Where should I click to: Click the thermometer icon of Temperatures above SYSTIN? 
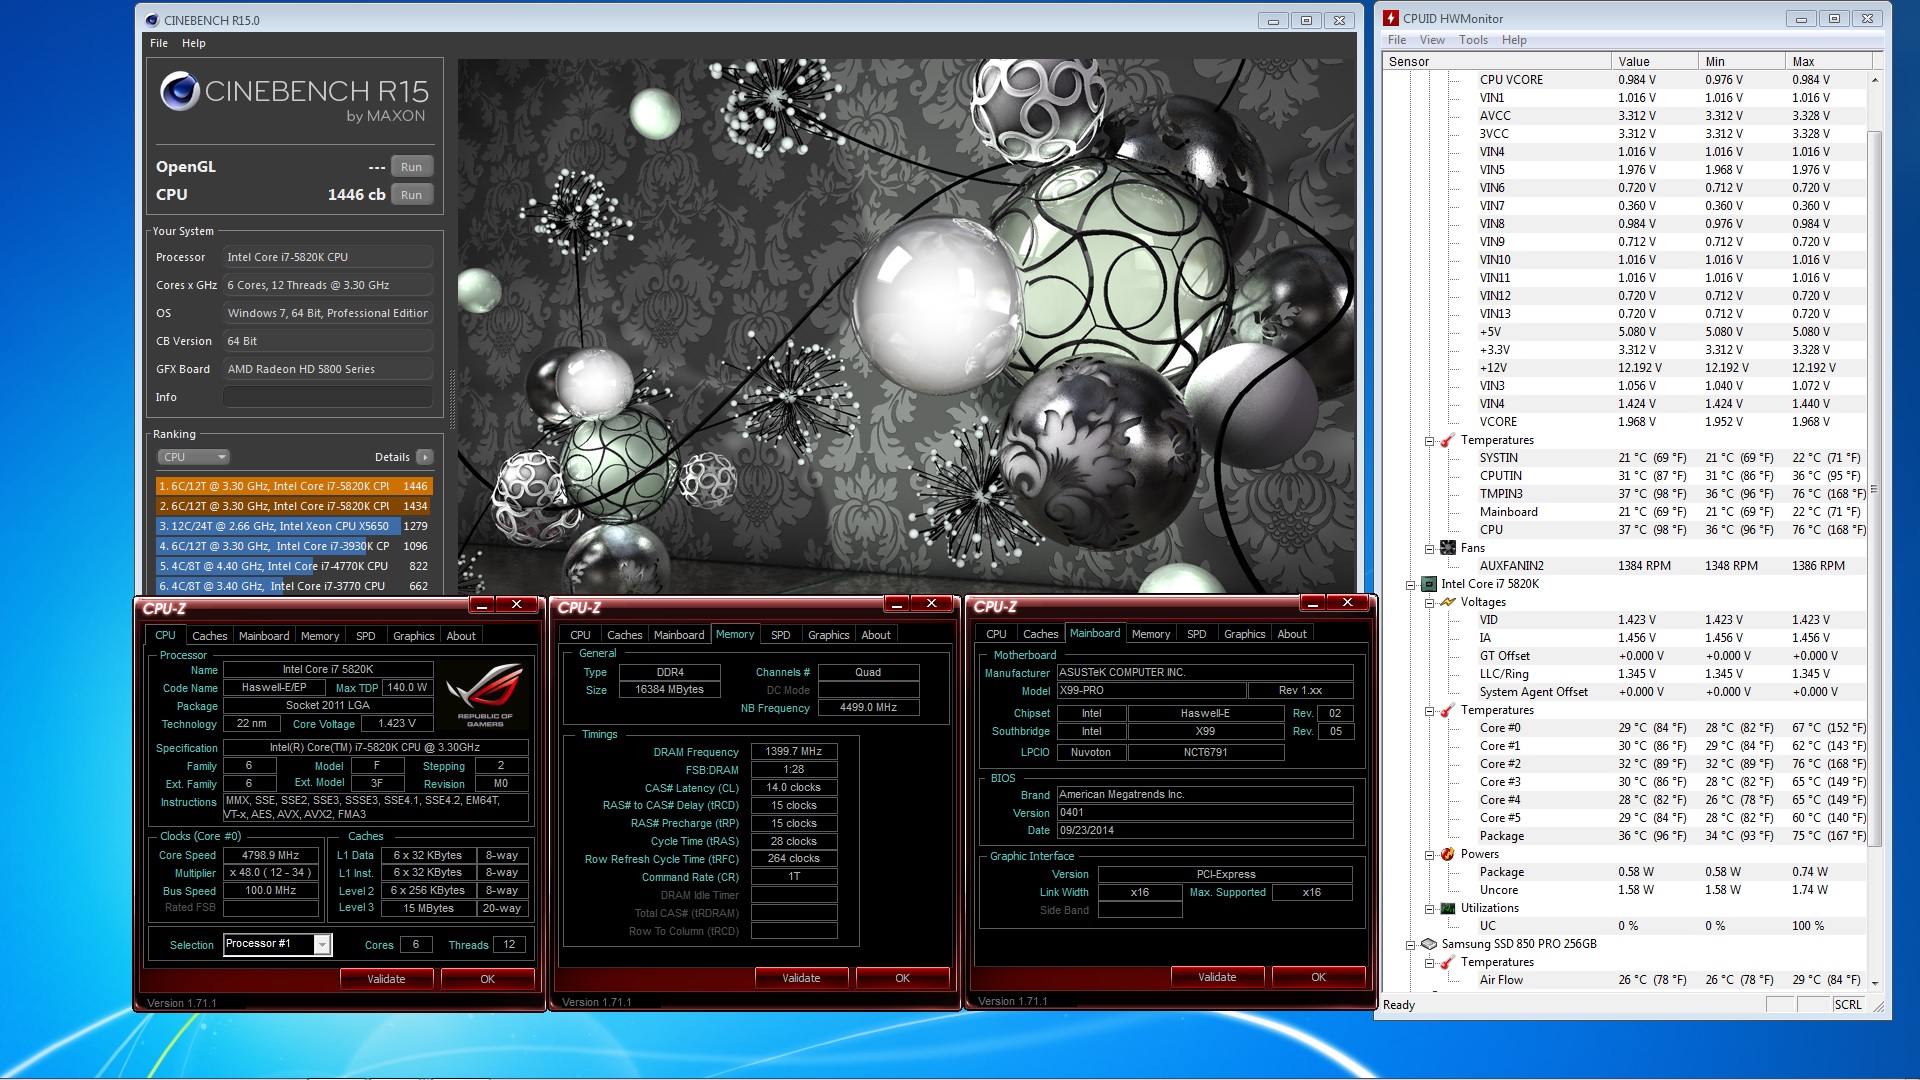1447,440
